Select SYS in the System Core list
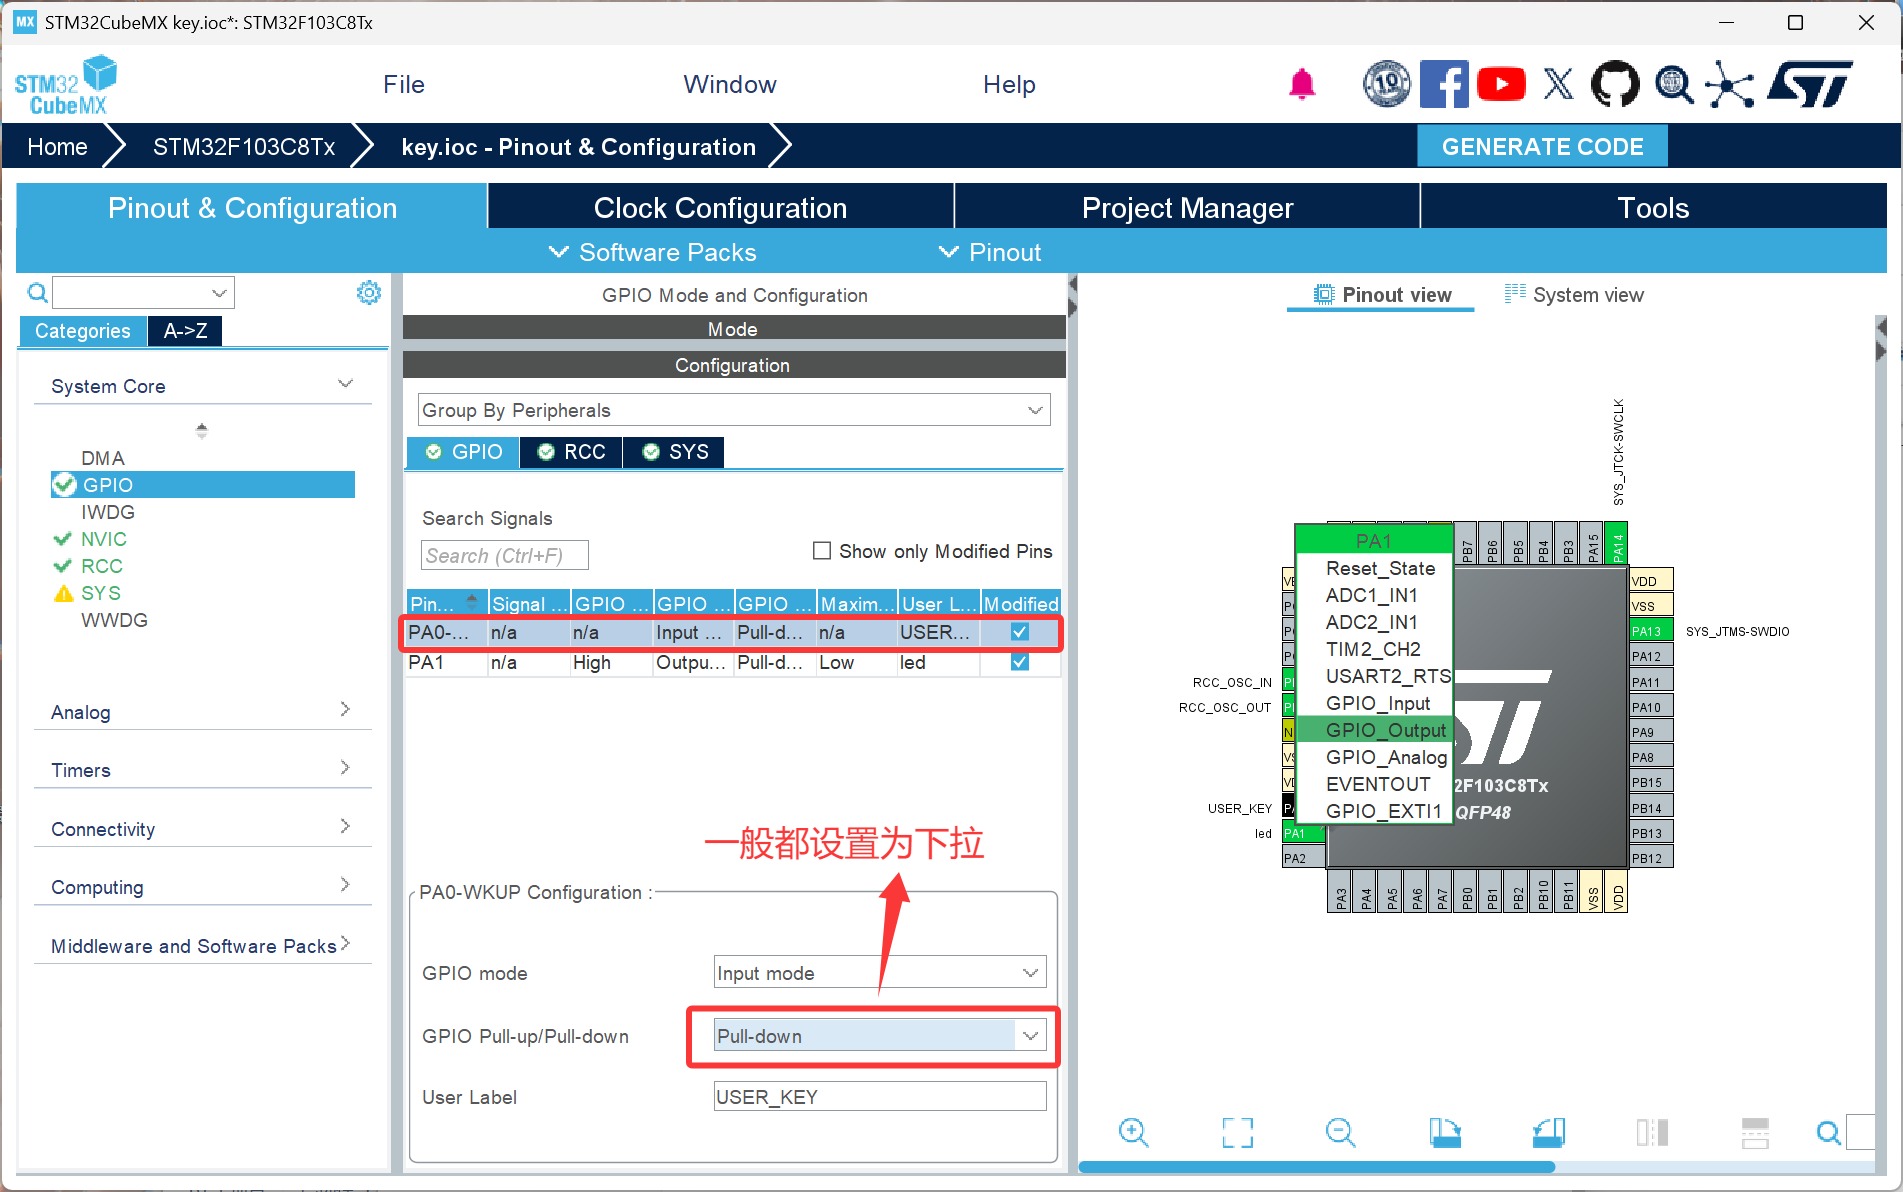 point(100,593)
